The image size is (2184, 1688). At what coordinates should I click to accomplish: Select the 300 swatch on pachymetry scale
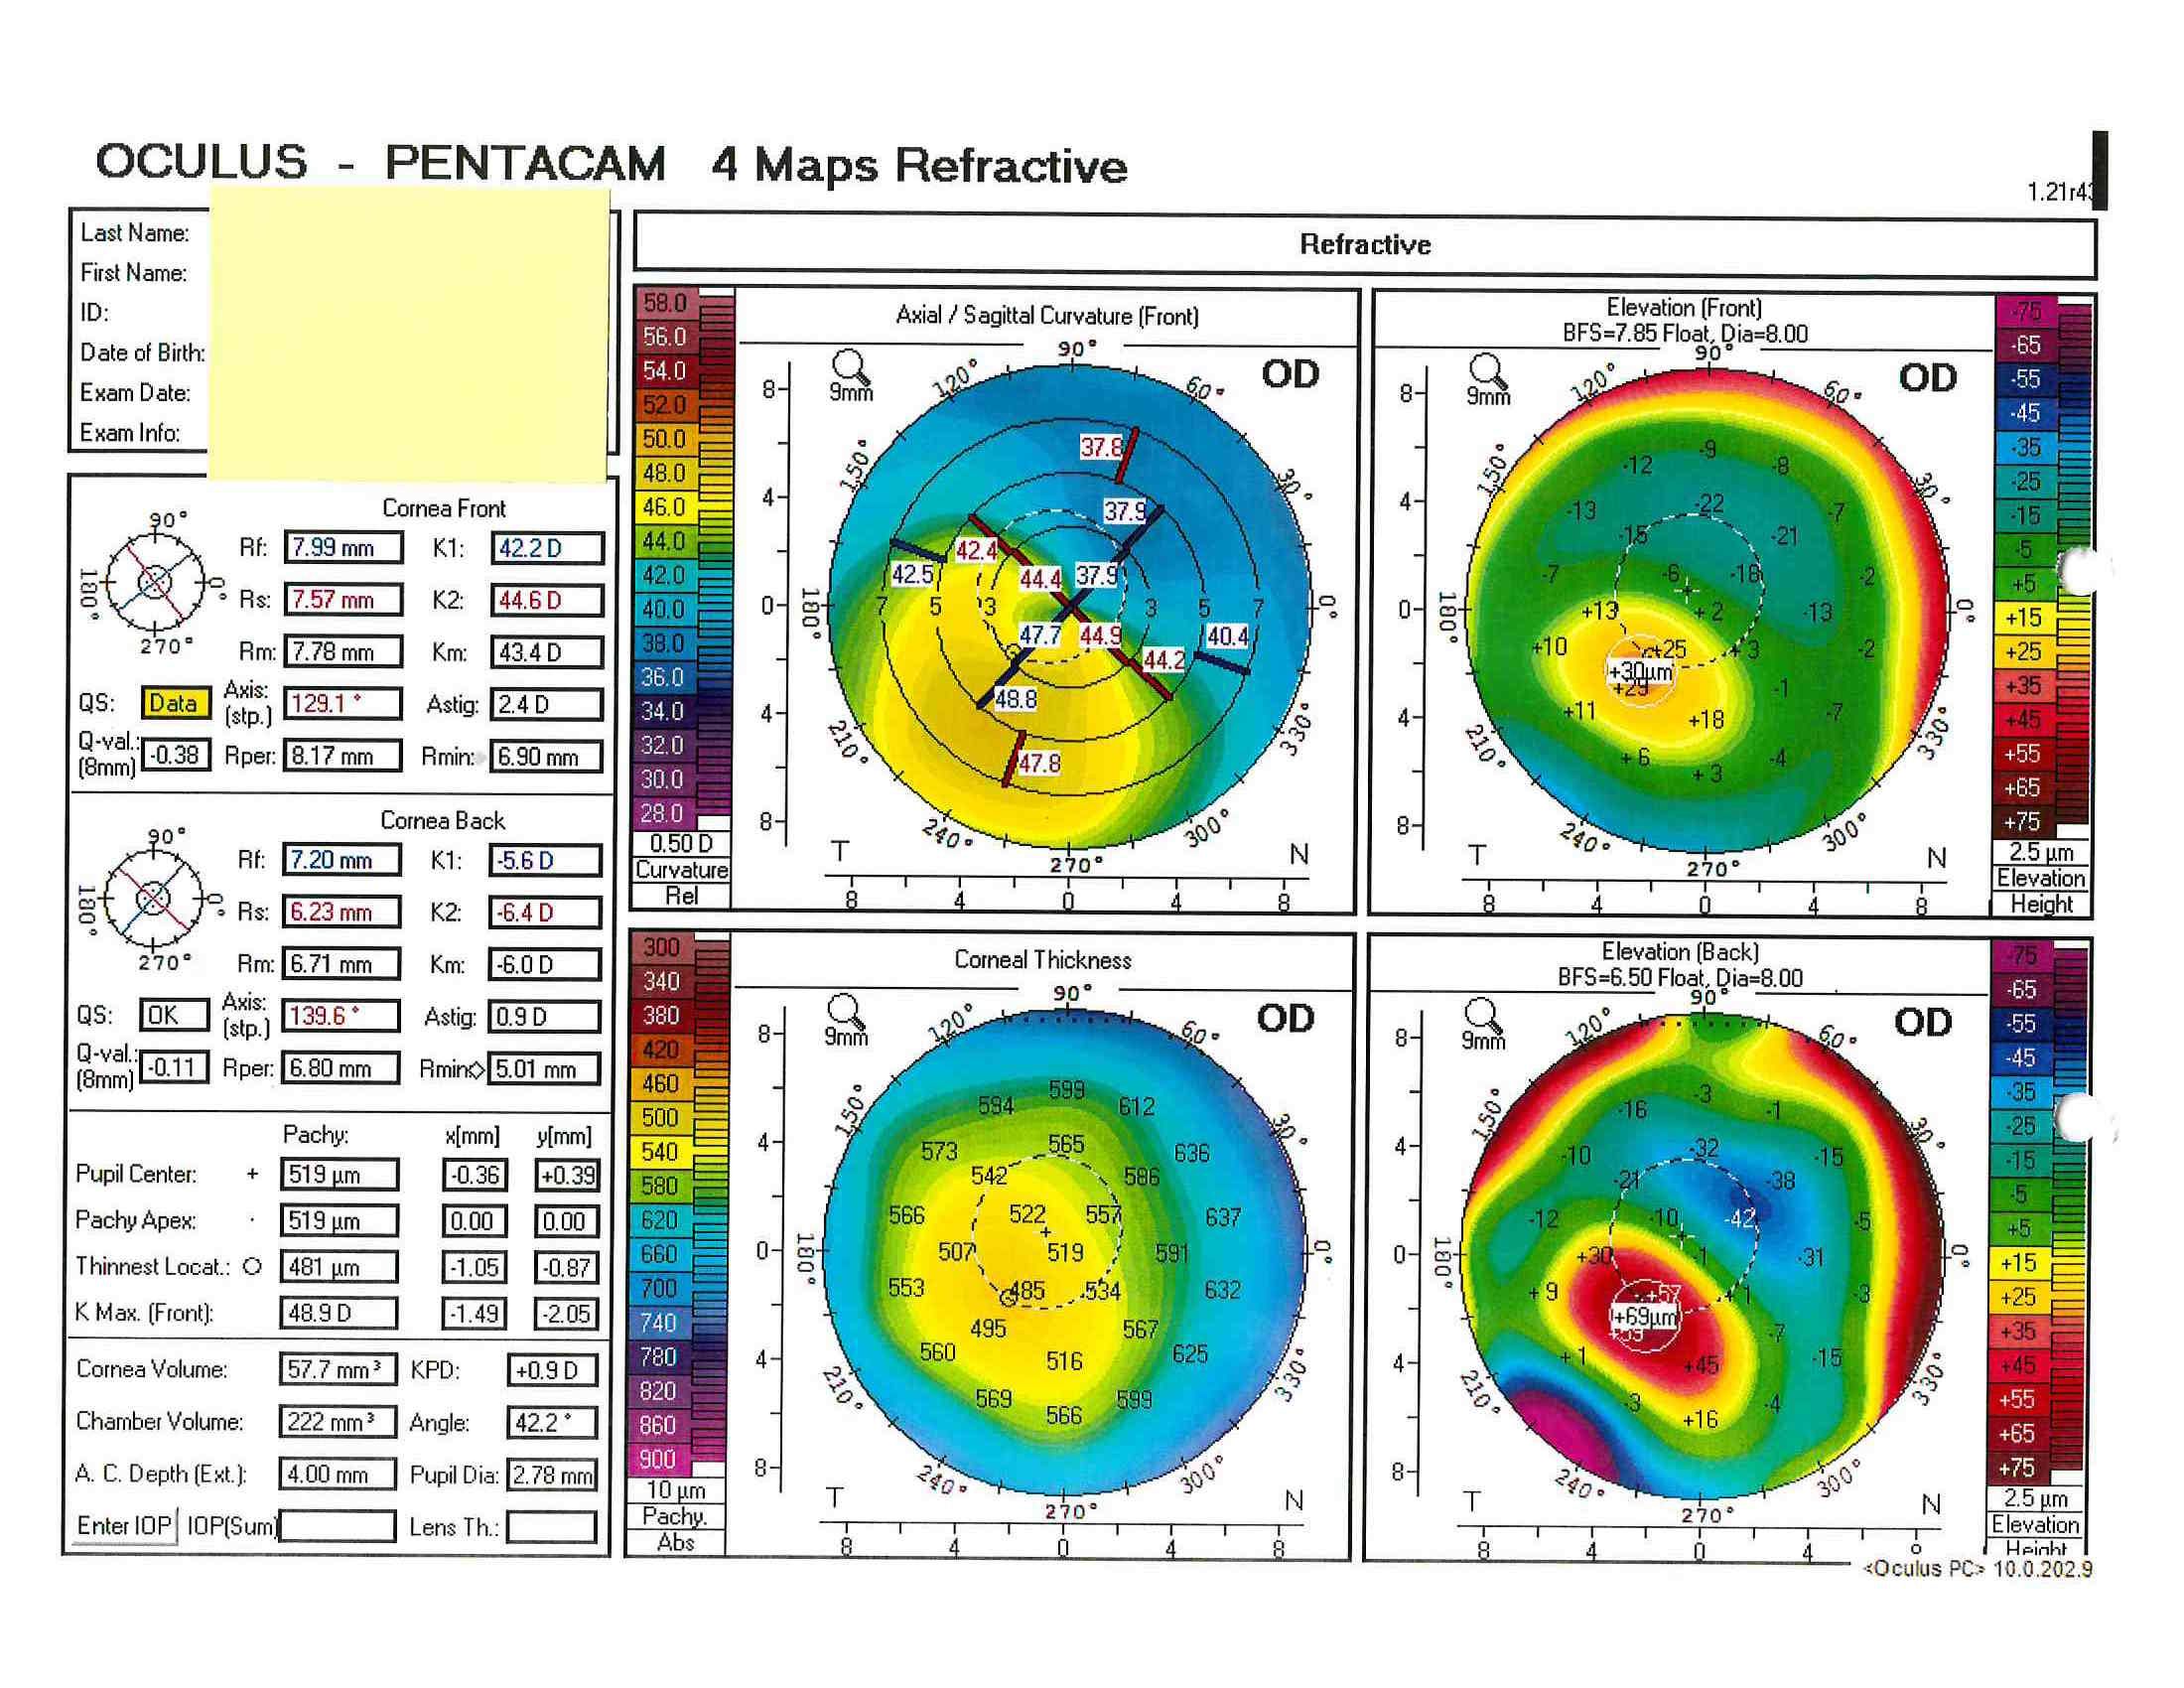tap(661, 947)
